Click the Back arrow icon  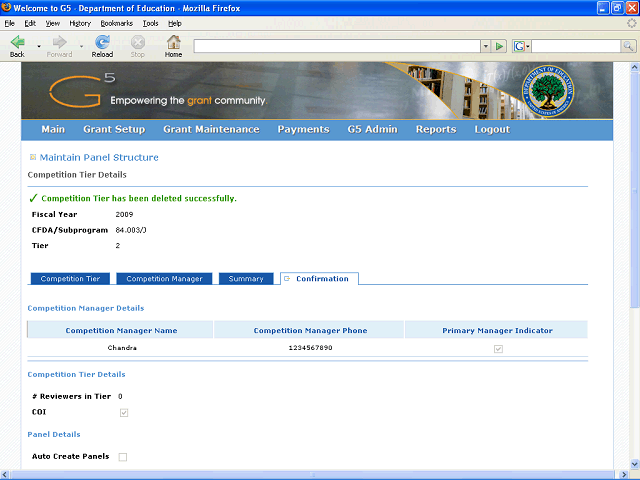18,42
